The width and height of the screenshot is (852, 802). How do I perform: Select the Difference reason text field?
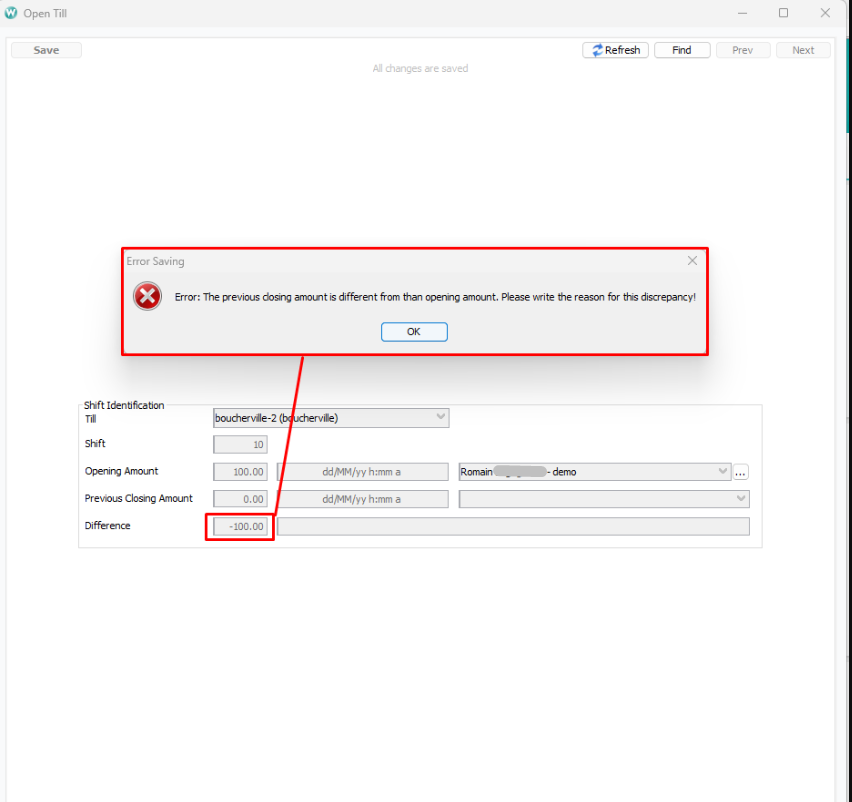pos(512,526)
